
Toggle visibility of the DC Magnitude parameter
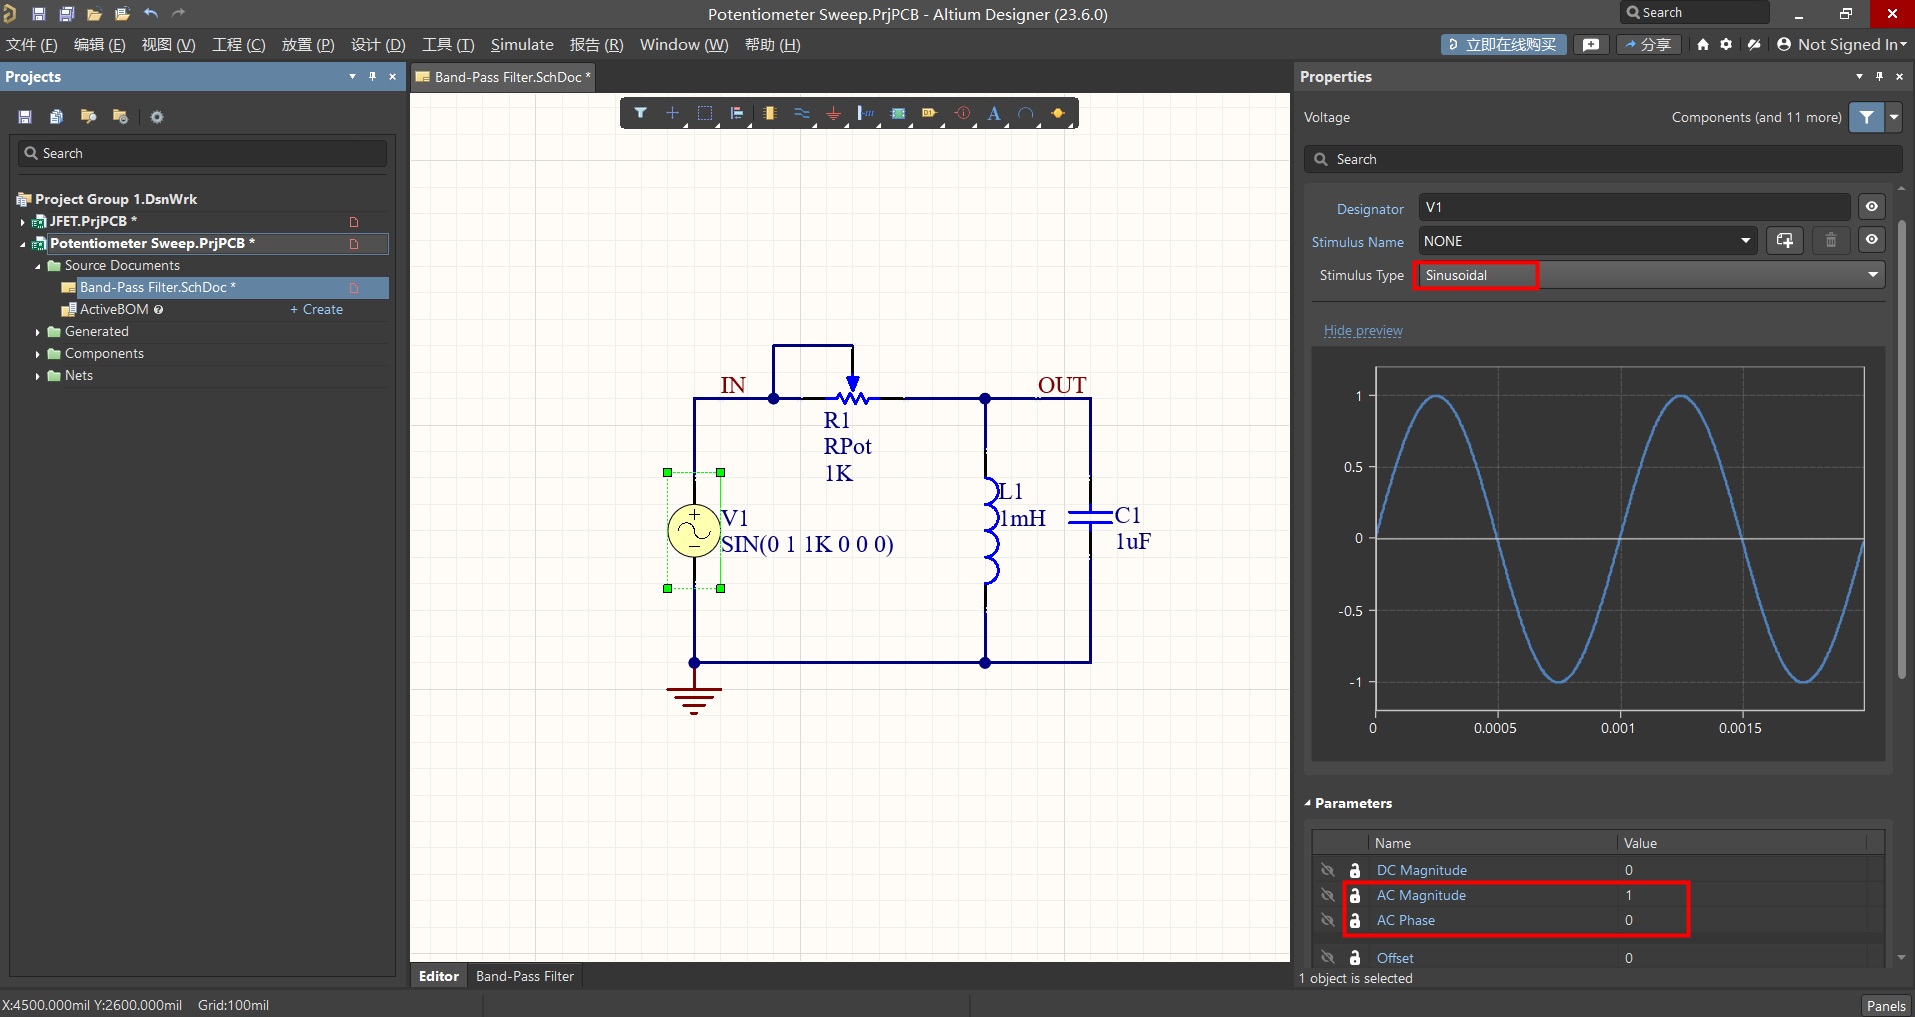point(1328,870)
